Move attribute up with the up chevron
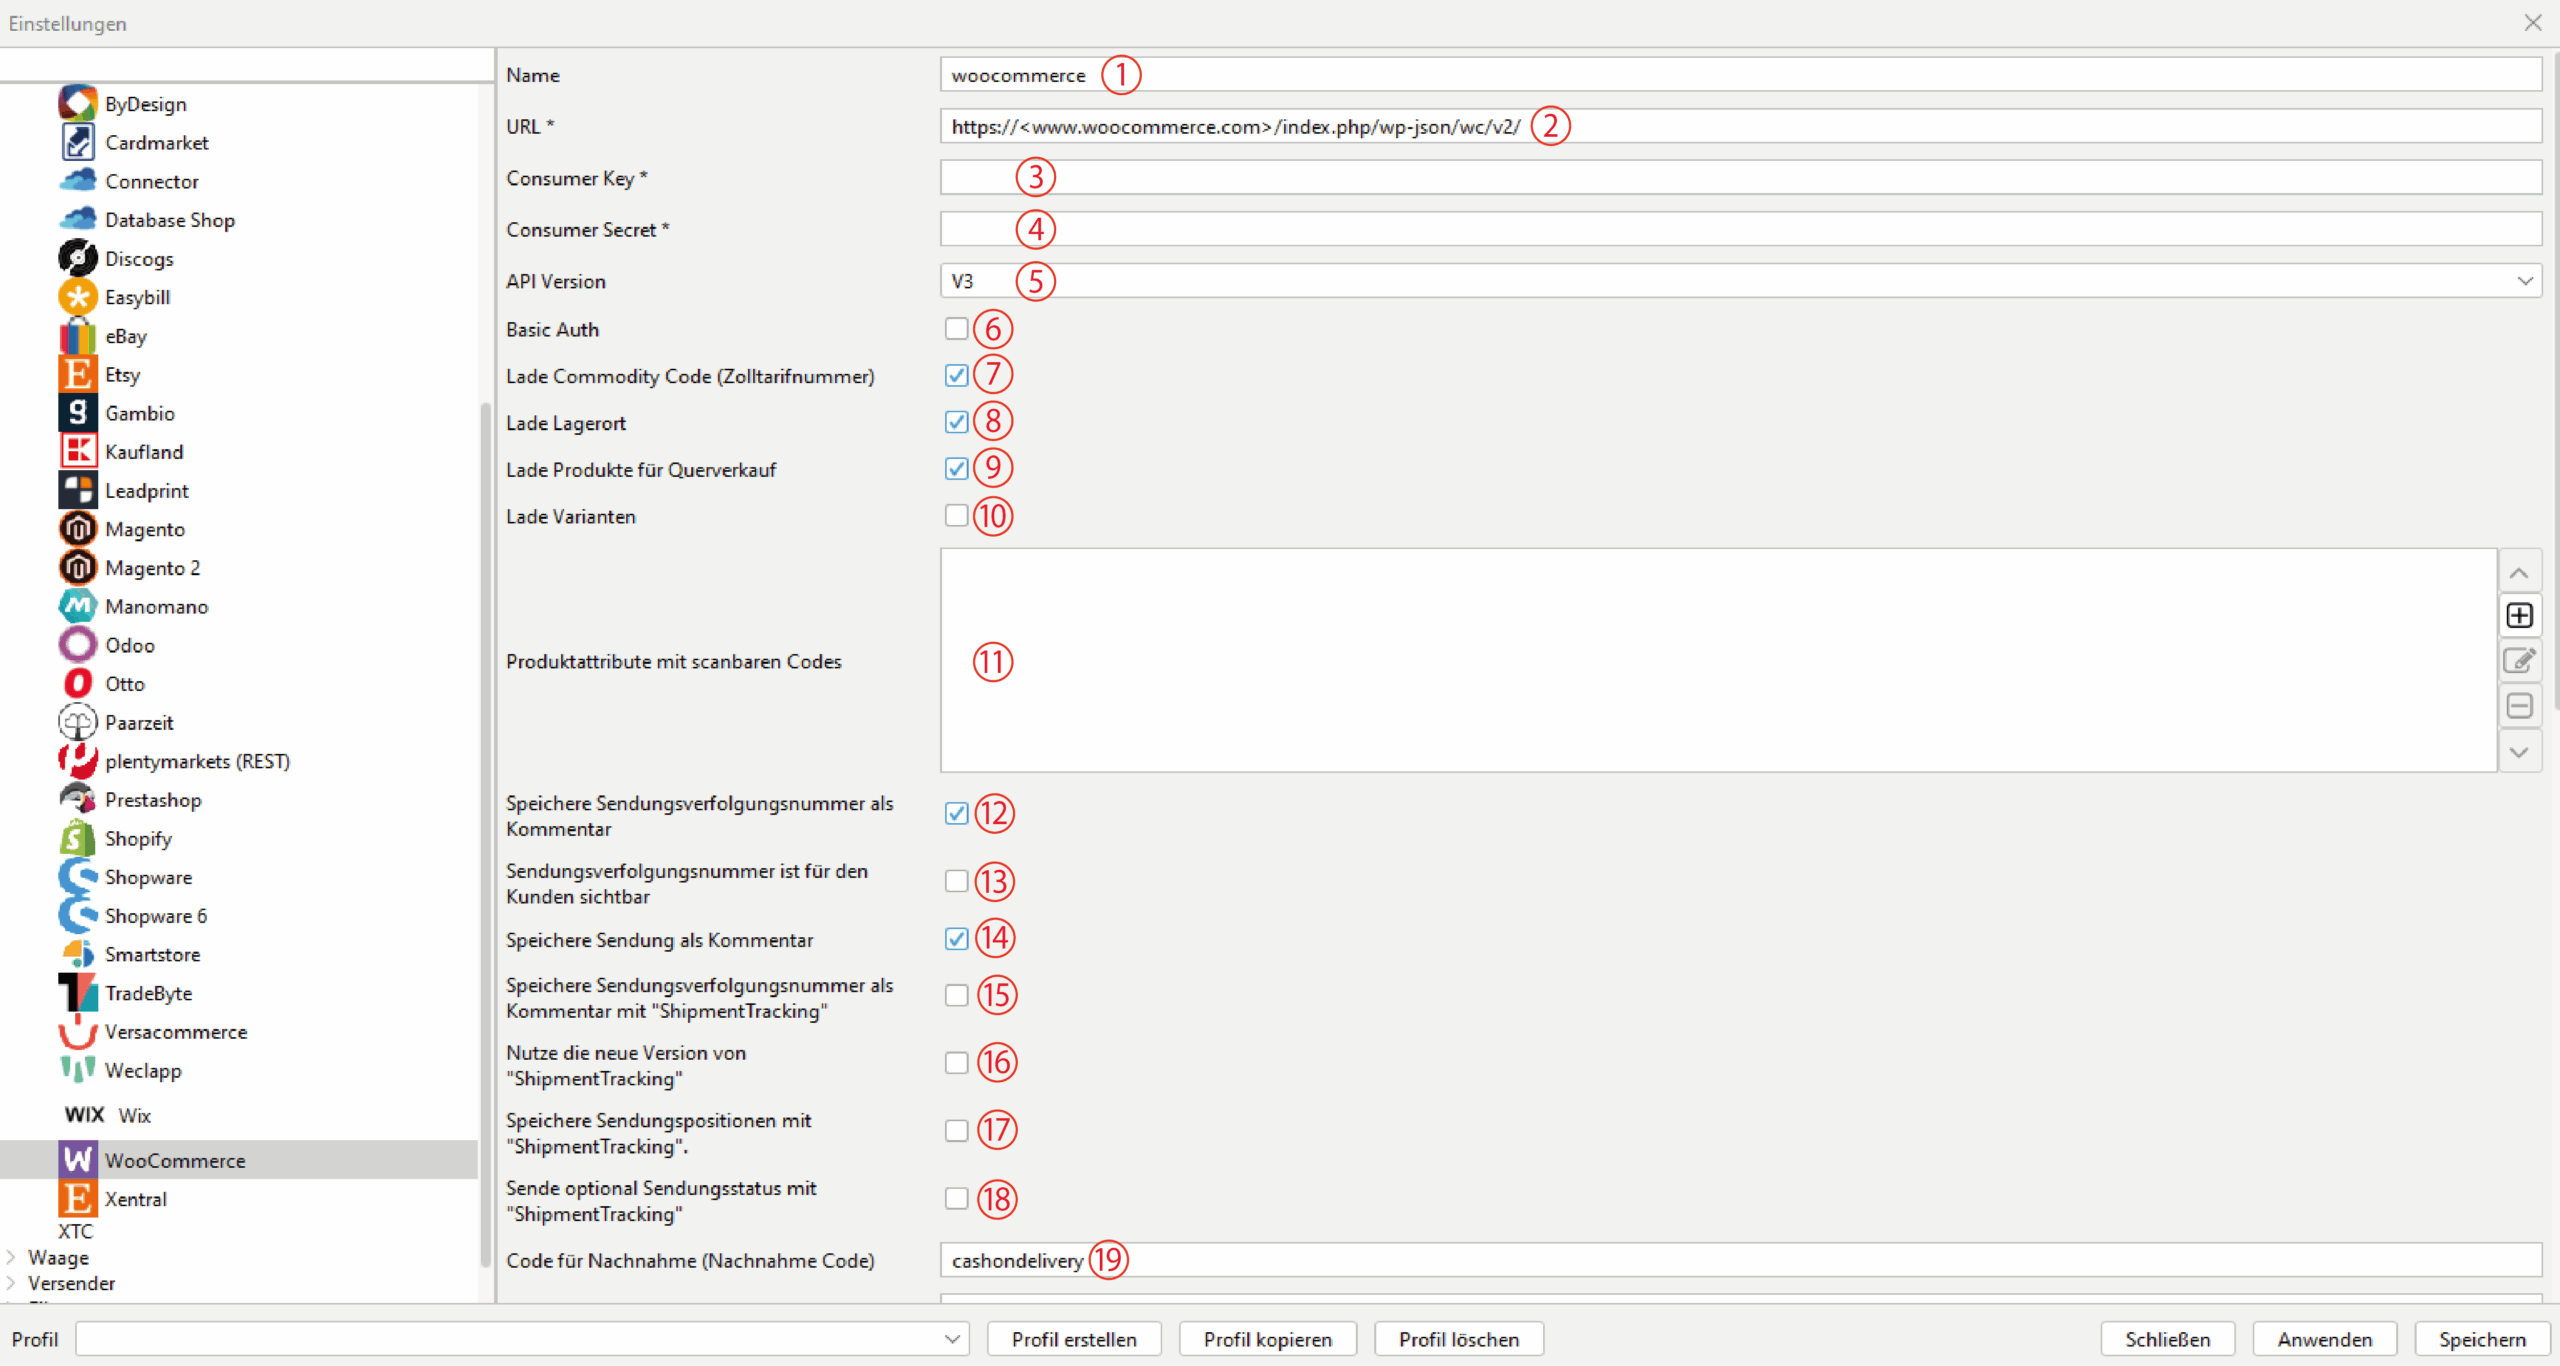 tap(2519, 573)
